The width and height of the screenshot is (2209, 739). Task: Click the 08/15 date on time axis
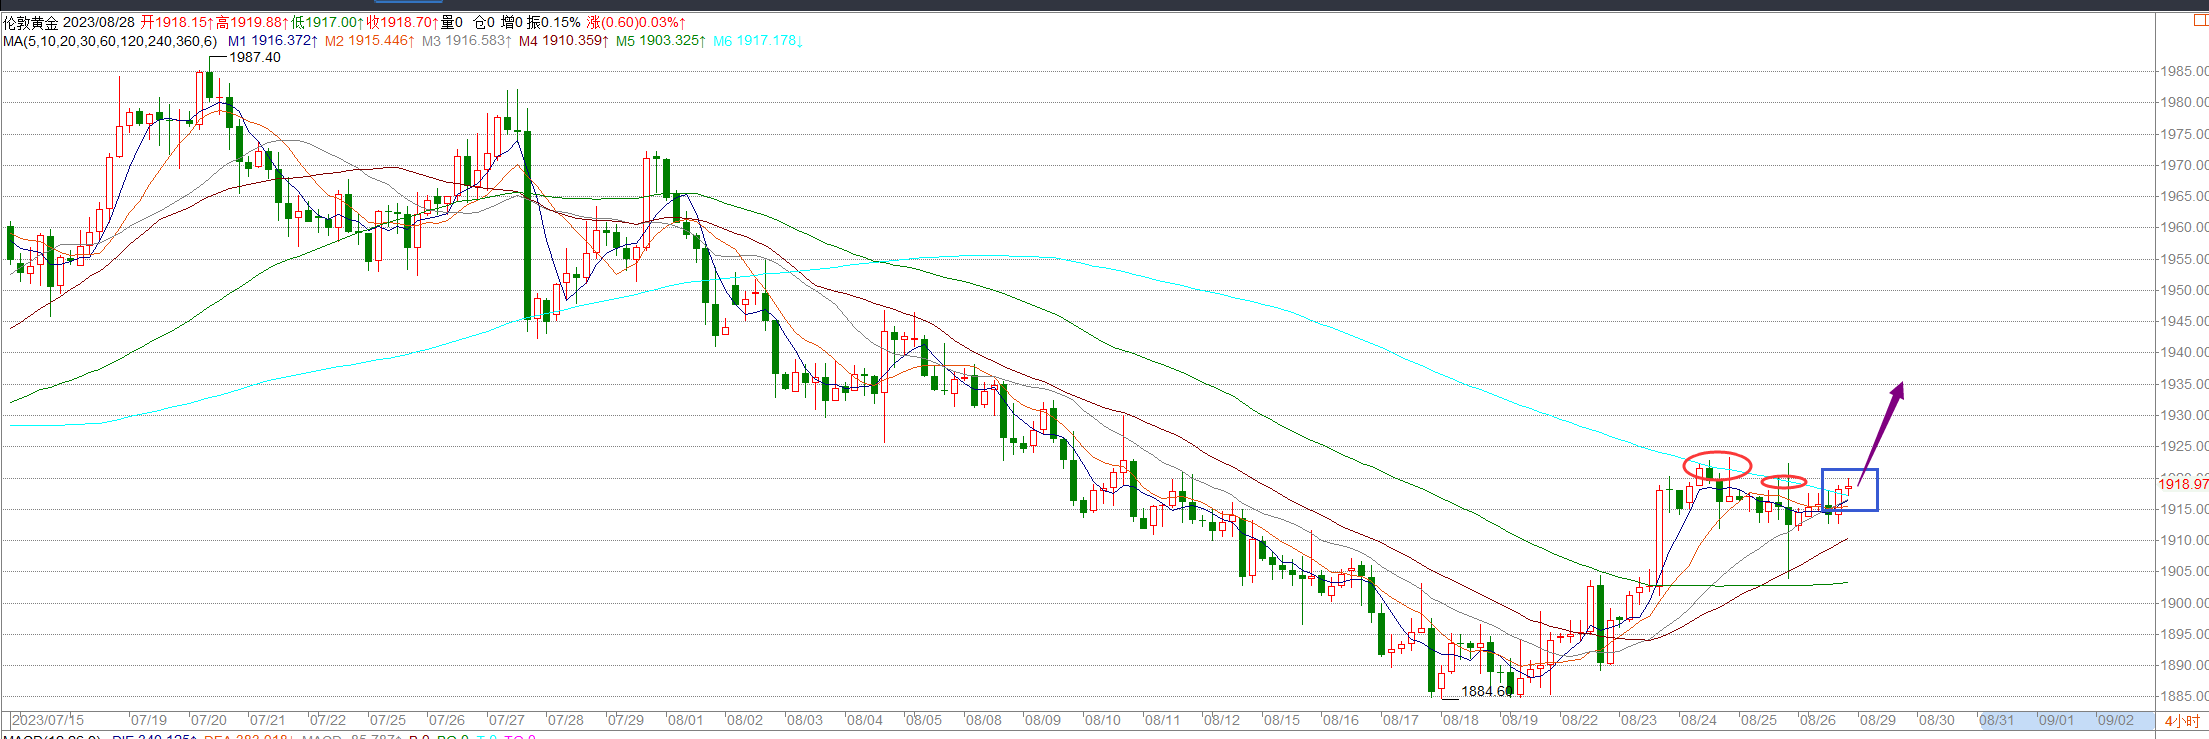[1281, 720]
